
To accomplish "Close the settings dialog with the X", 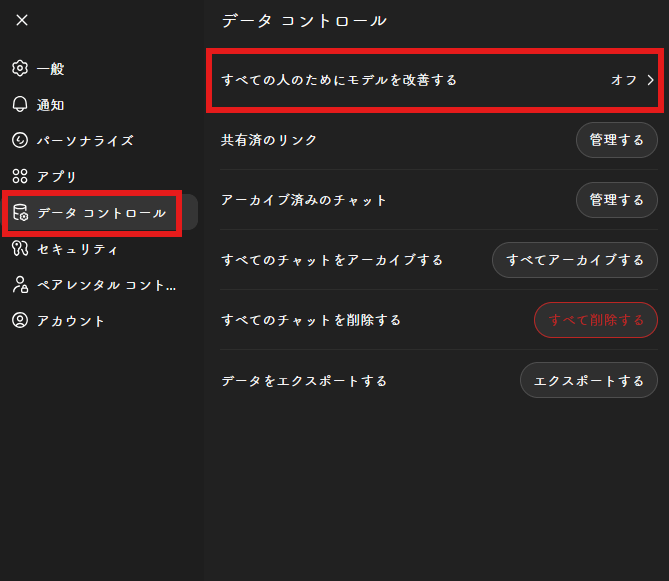I will [x=22, y=20].
